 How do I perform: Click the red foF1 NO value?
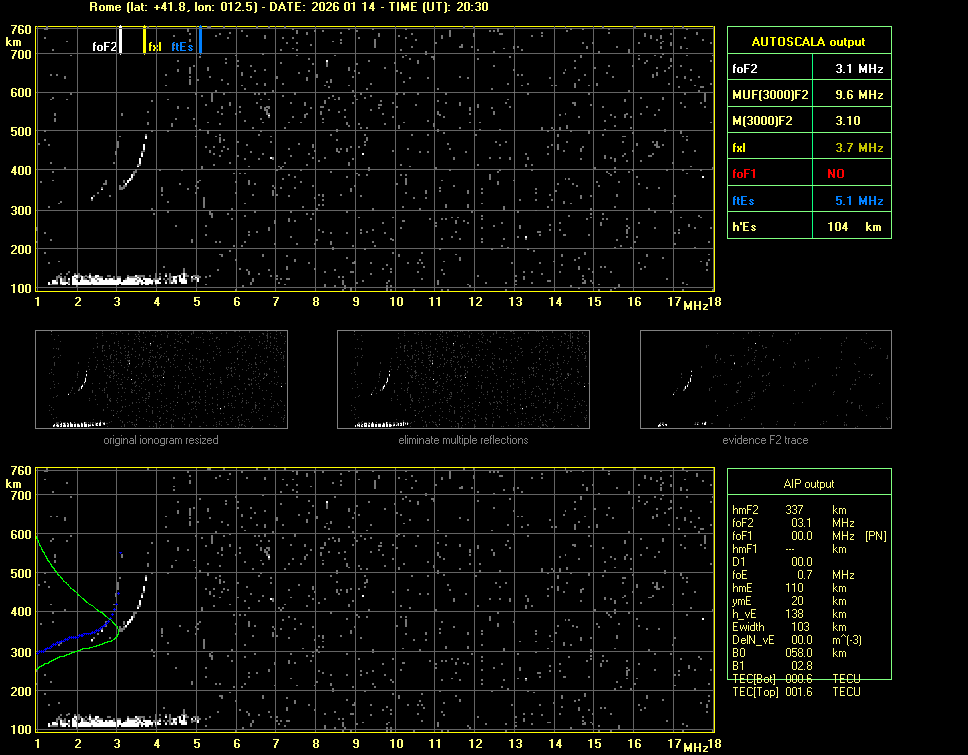pos(836,173)
